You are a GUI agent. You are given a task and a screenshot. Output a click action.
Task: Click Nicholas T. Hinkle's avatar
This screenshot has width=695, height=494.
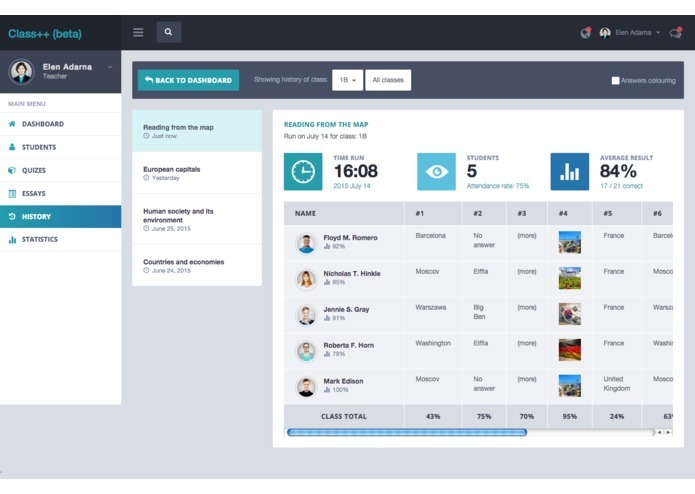[306, 279]
